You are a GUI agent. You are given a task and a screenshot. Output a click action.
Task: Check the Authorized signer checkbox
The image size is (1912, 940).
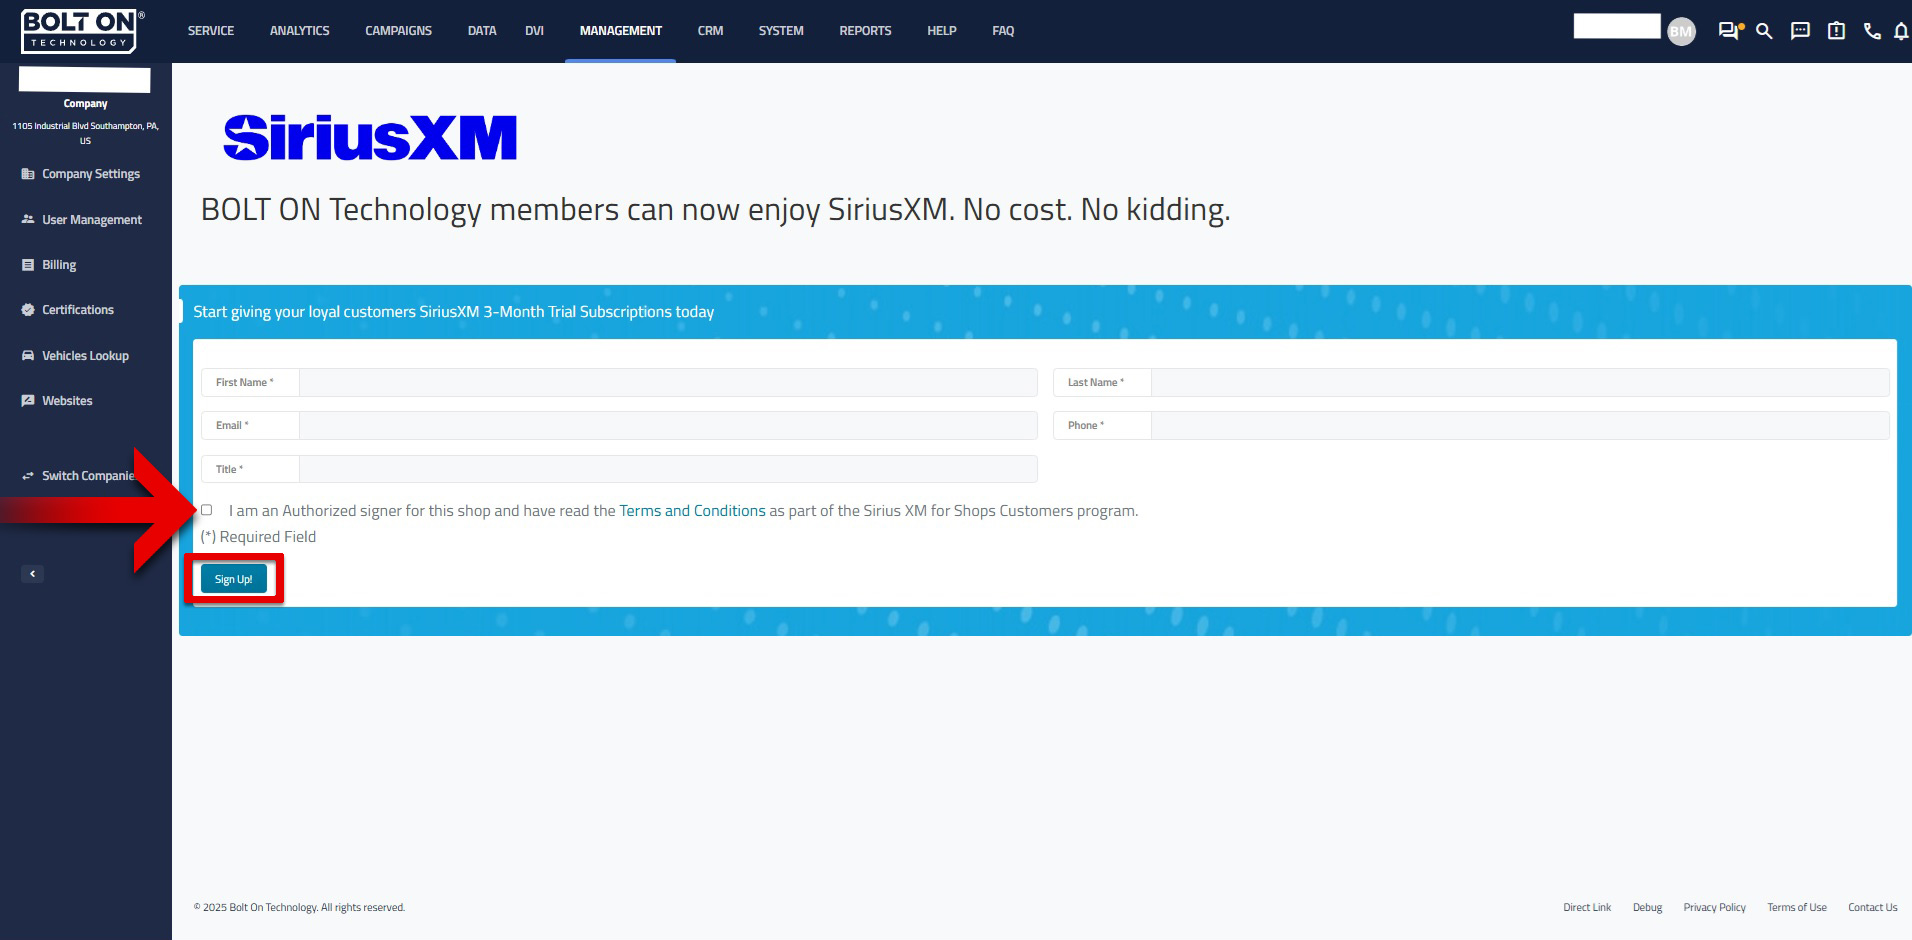click(x=207, y=510)
